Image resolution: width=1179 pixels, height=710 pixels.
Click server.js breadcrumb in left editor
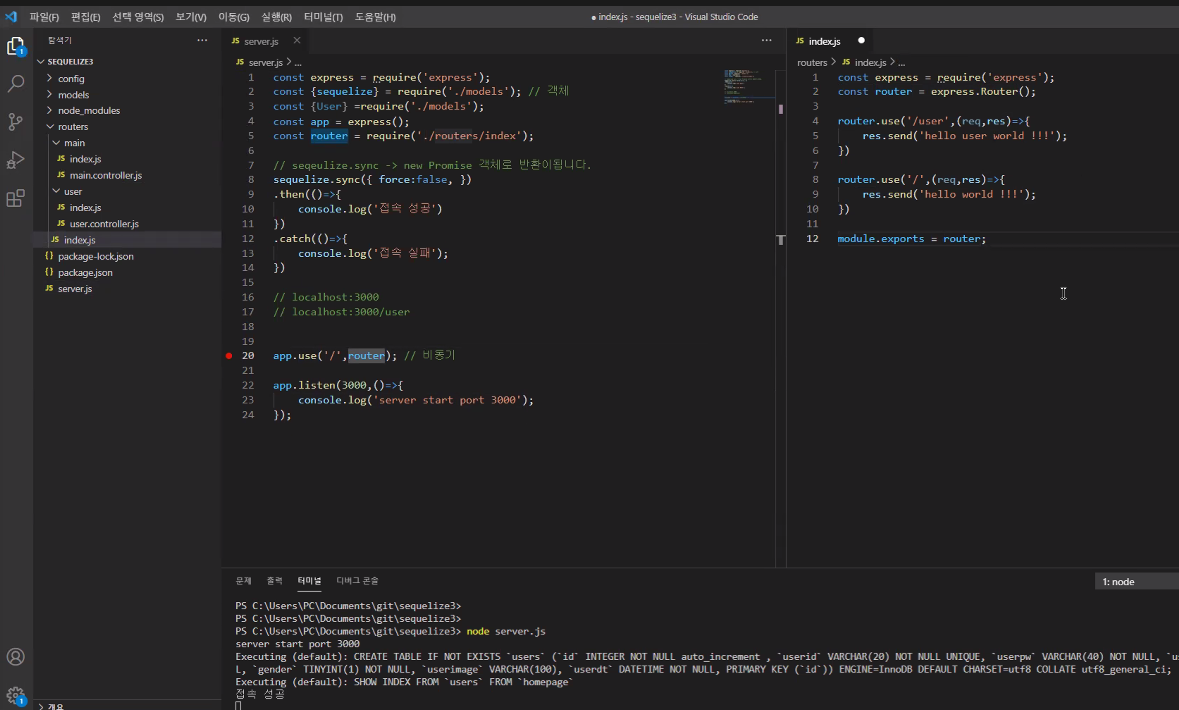(265, 62)
